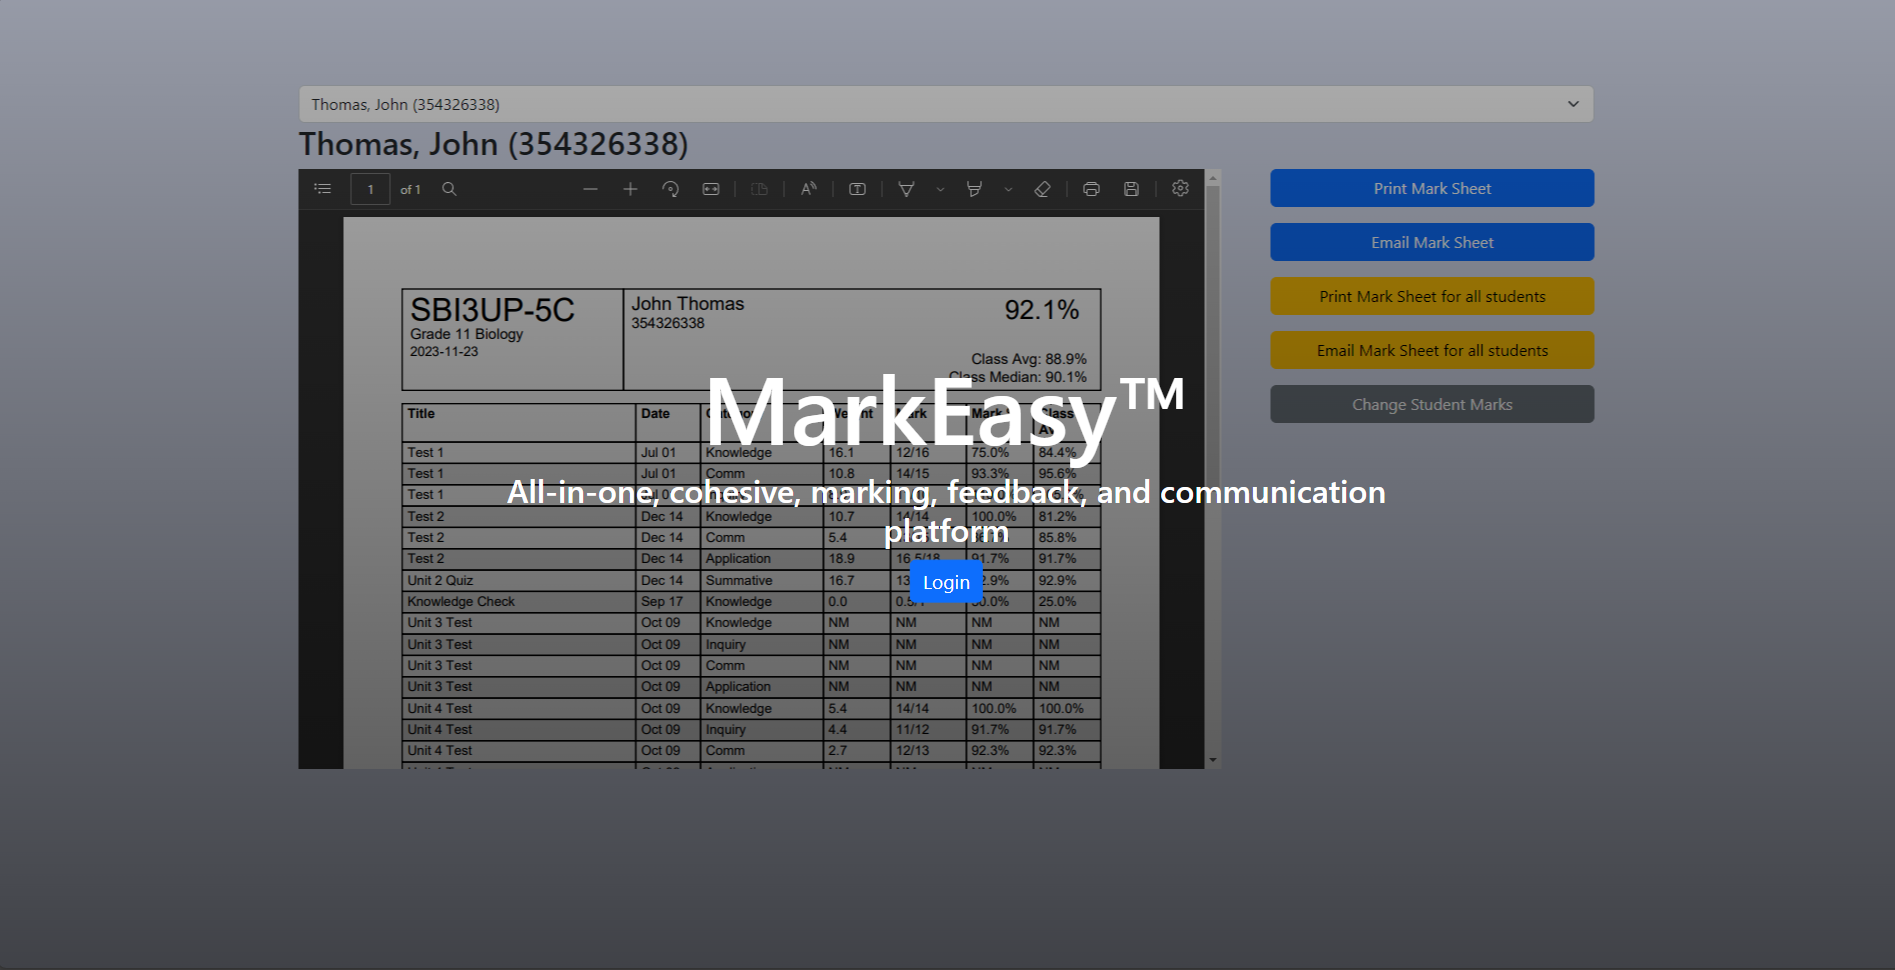Toggle two-page layout view
Image resolution: width=1895 pixels, height=970 pixels.
coord(760,188)
